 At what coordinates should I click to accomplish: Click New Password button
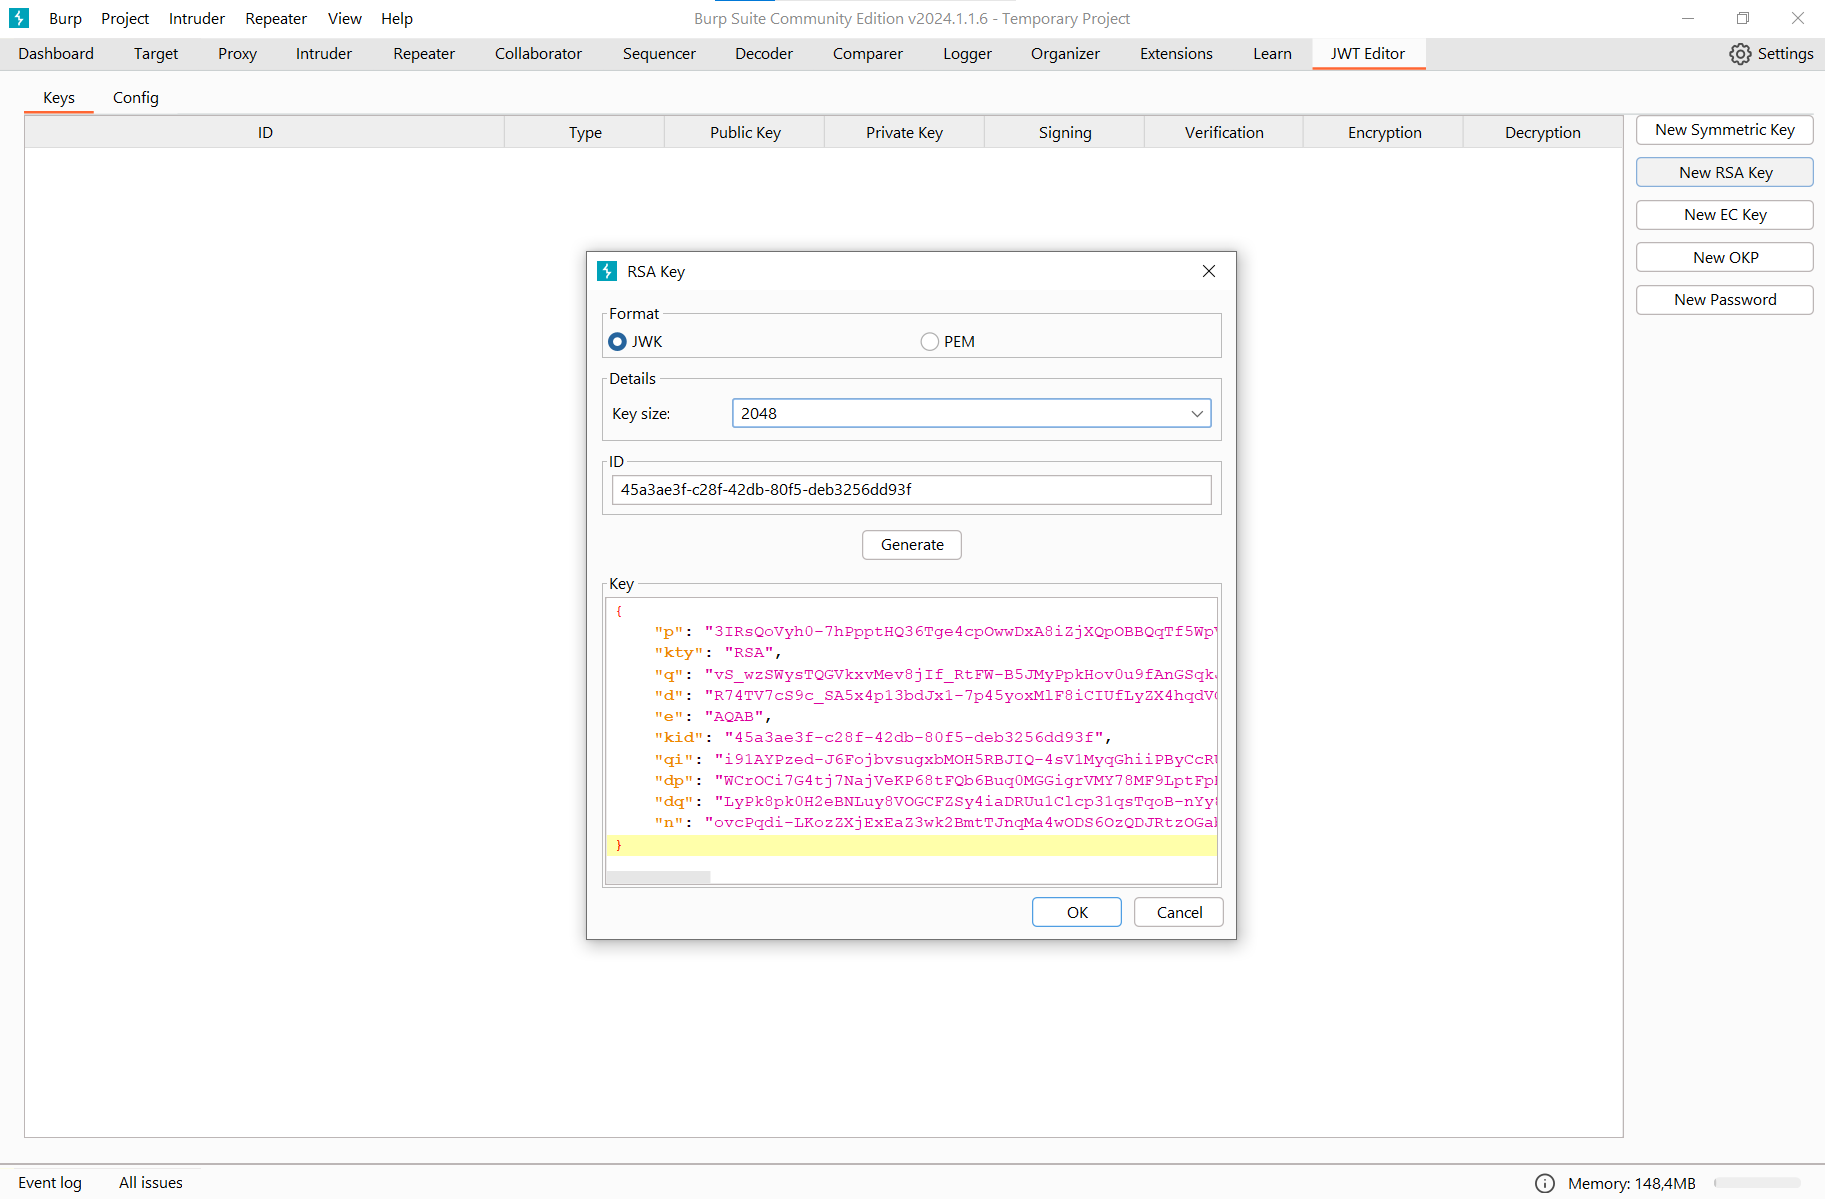tap(1724, 300)
